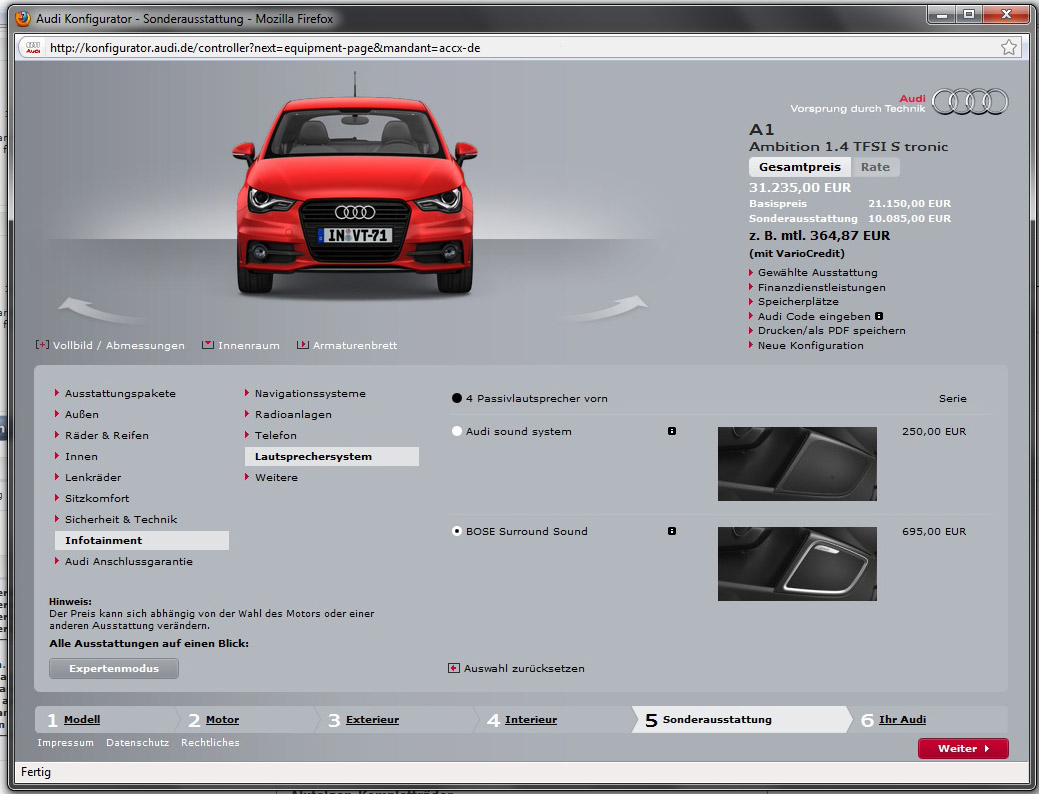Open info for BOSE Surround Sound

[672, 532]
